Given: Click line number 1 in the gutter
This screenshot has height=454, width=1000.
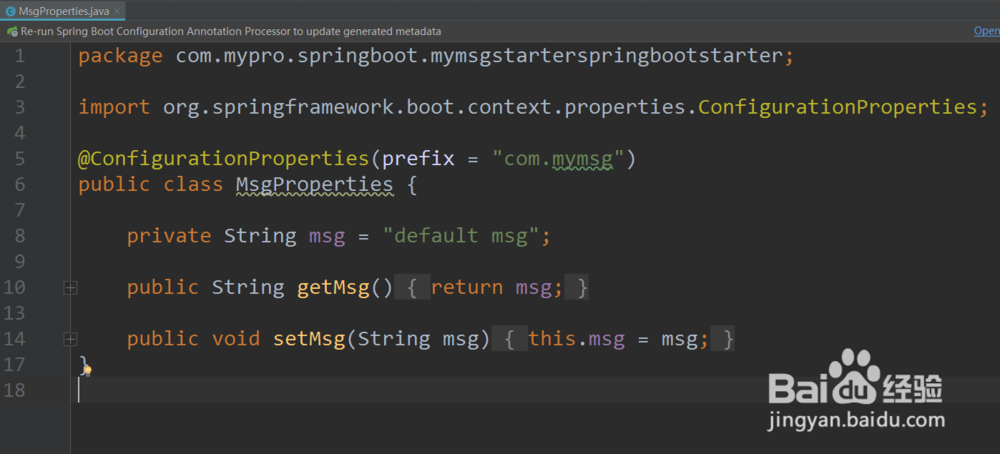Looking at the screenshot, I should 18,56.
